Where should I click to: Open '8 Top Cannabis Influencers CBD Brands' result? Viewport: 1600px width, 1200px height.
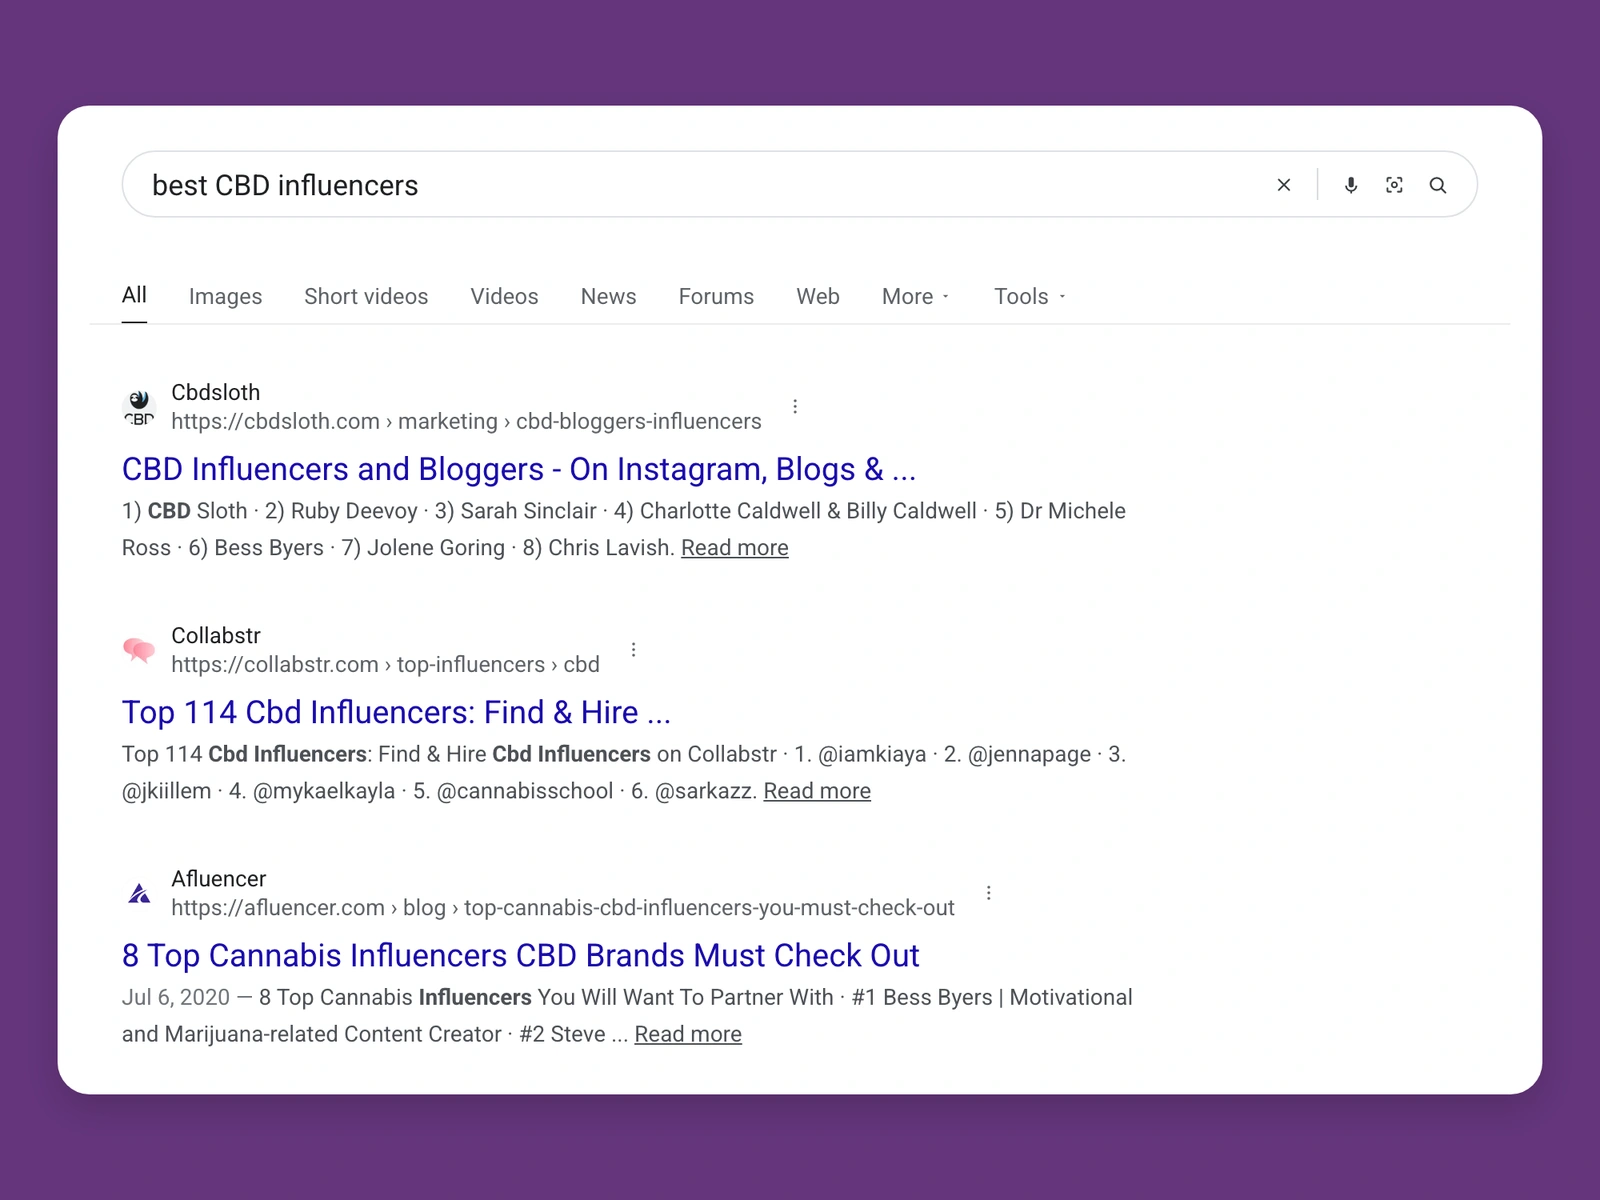(x=520, y=955)
